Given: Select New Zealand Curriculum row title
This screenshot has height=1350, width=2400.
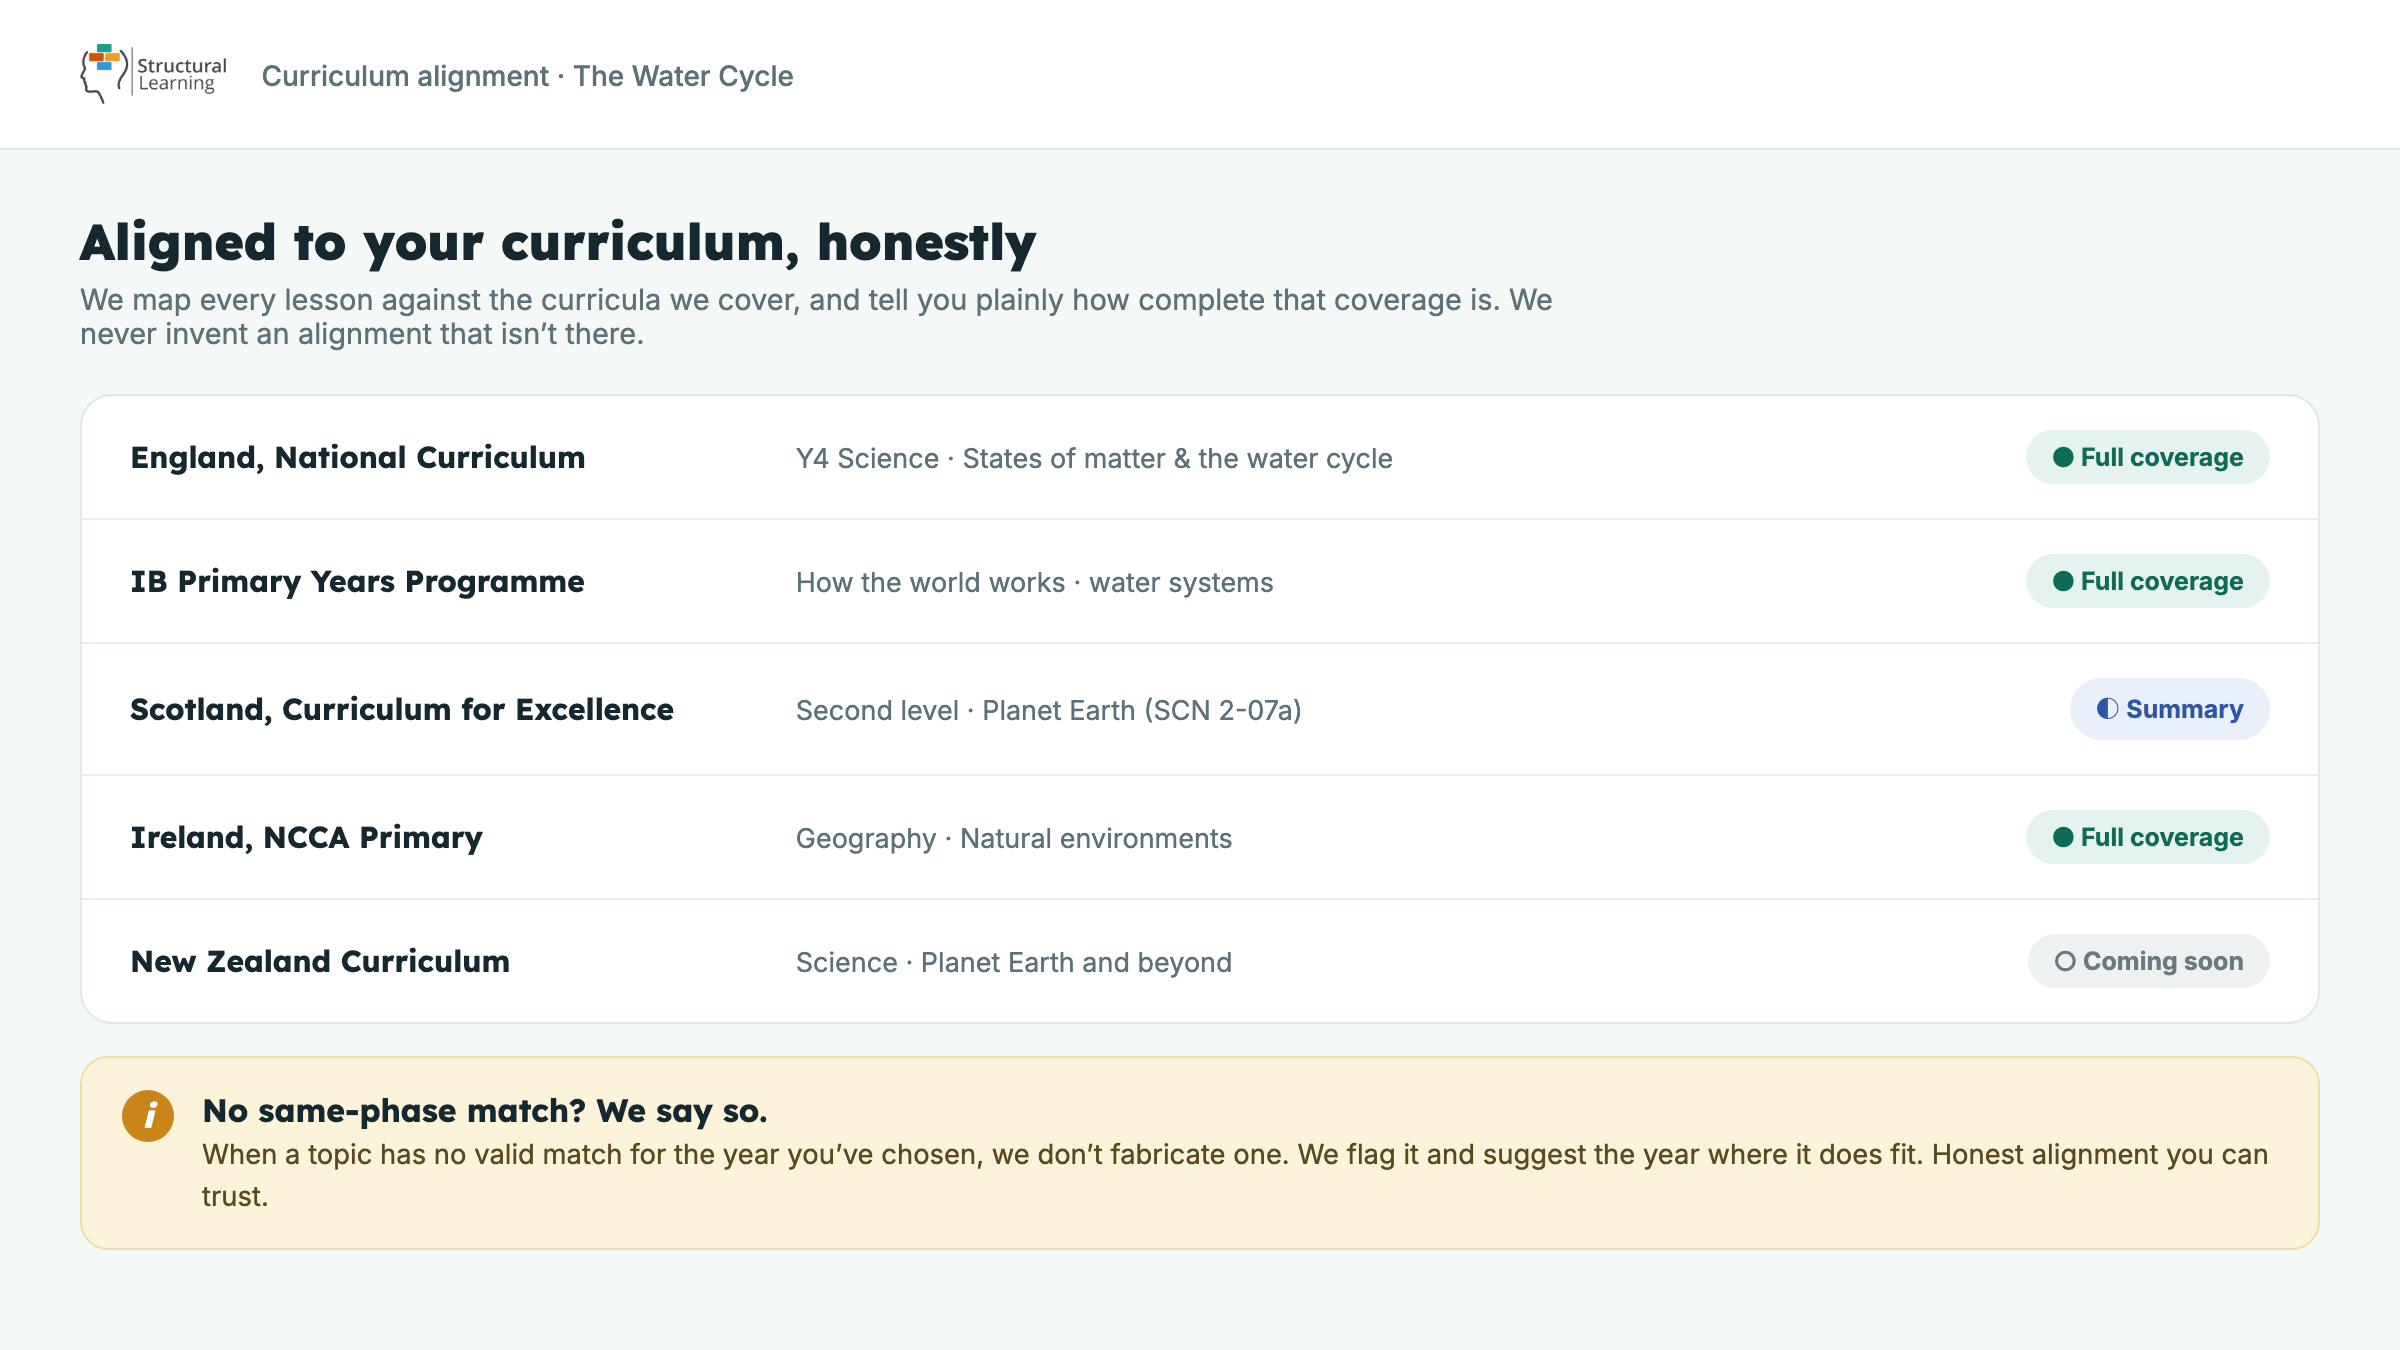Looking at the screenshot, I should coord(320,962).
